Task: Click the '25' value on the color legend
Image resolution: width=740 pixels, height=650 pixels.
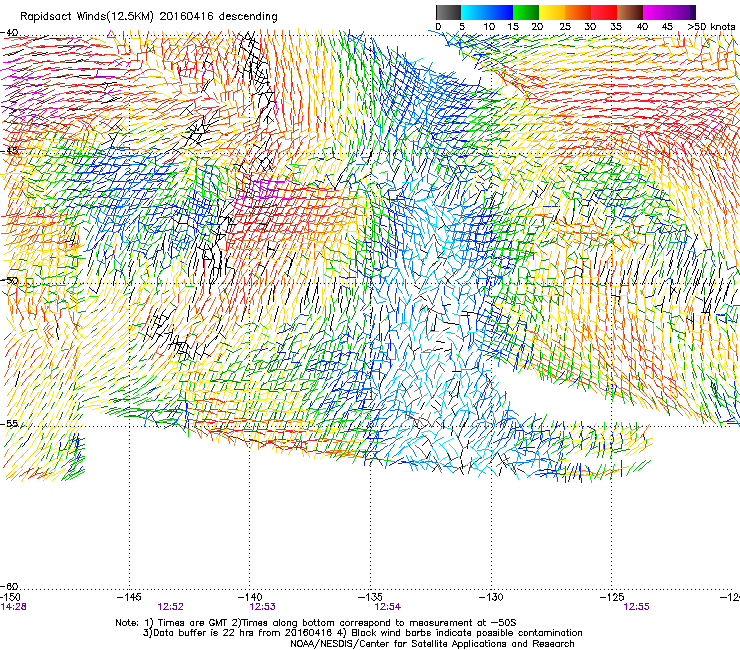Action: (564, 26)
